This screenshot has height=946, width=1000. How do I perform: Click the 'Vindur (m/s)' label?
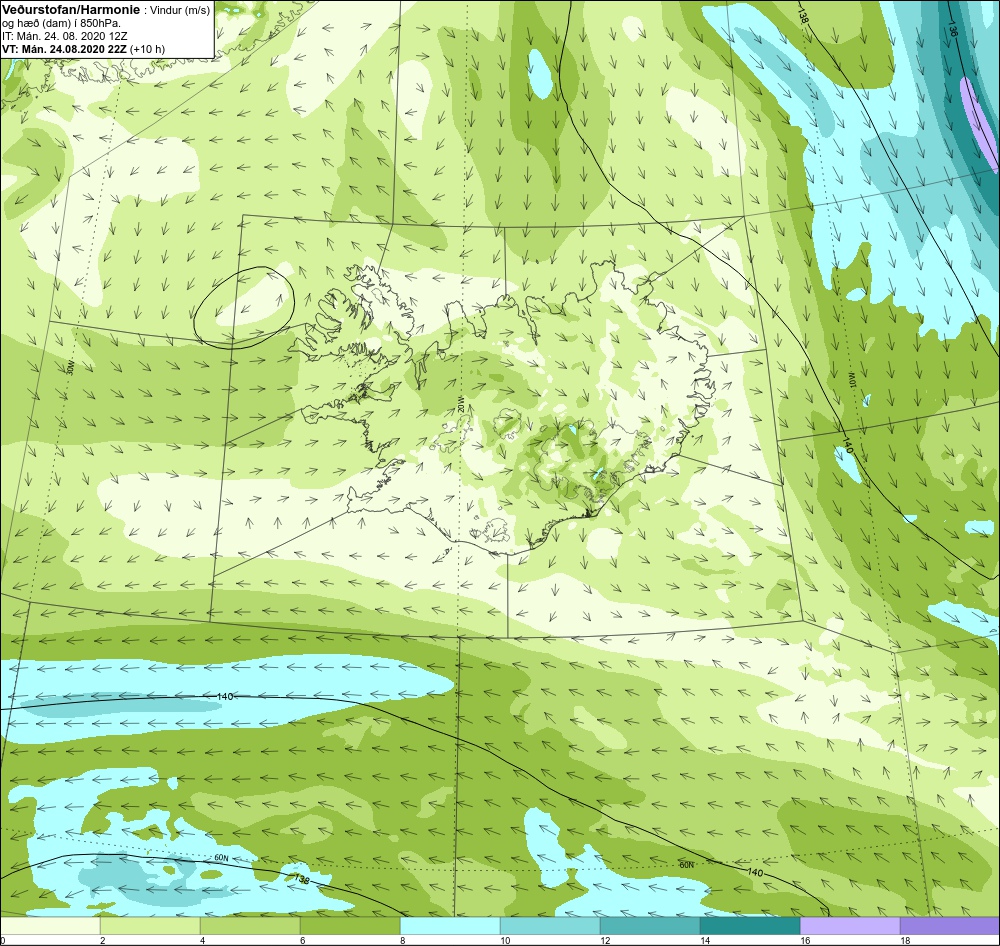click(179, 11)
